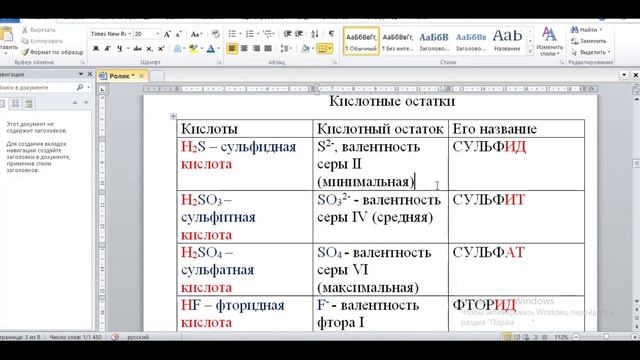Click Изменить стили button
640x360 pixels.
tap(549, 42)
